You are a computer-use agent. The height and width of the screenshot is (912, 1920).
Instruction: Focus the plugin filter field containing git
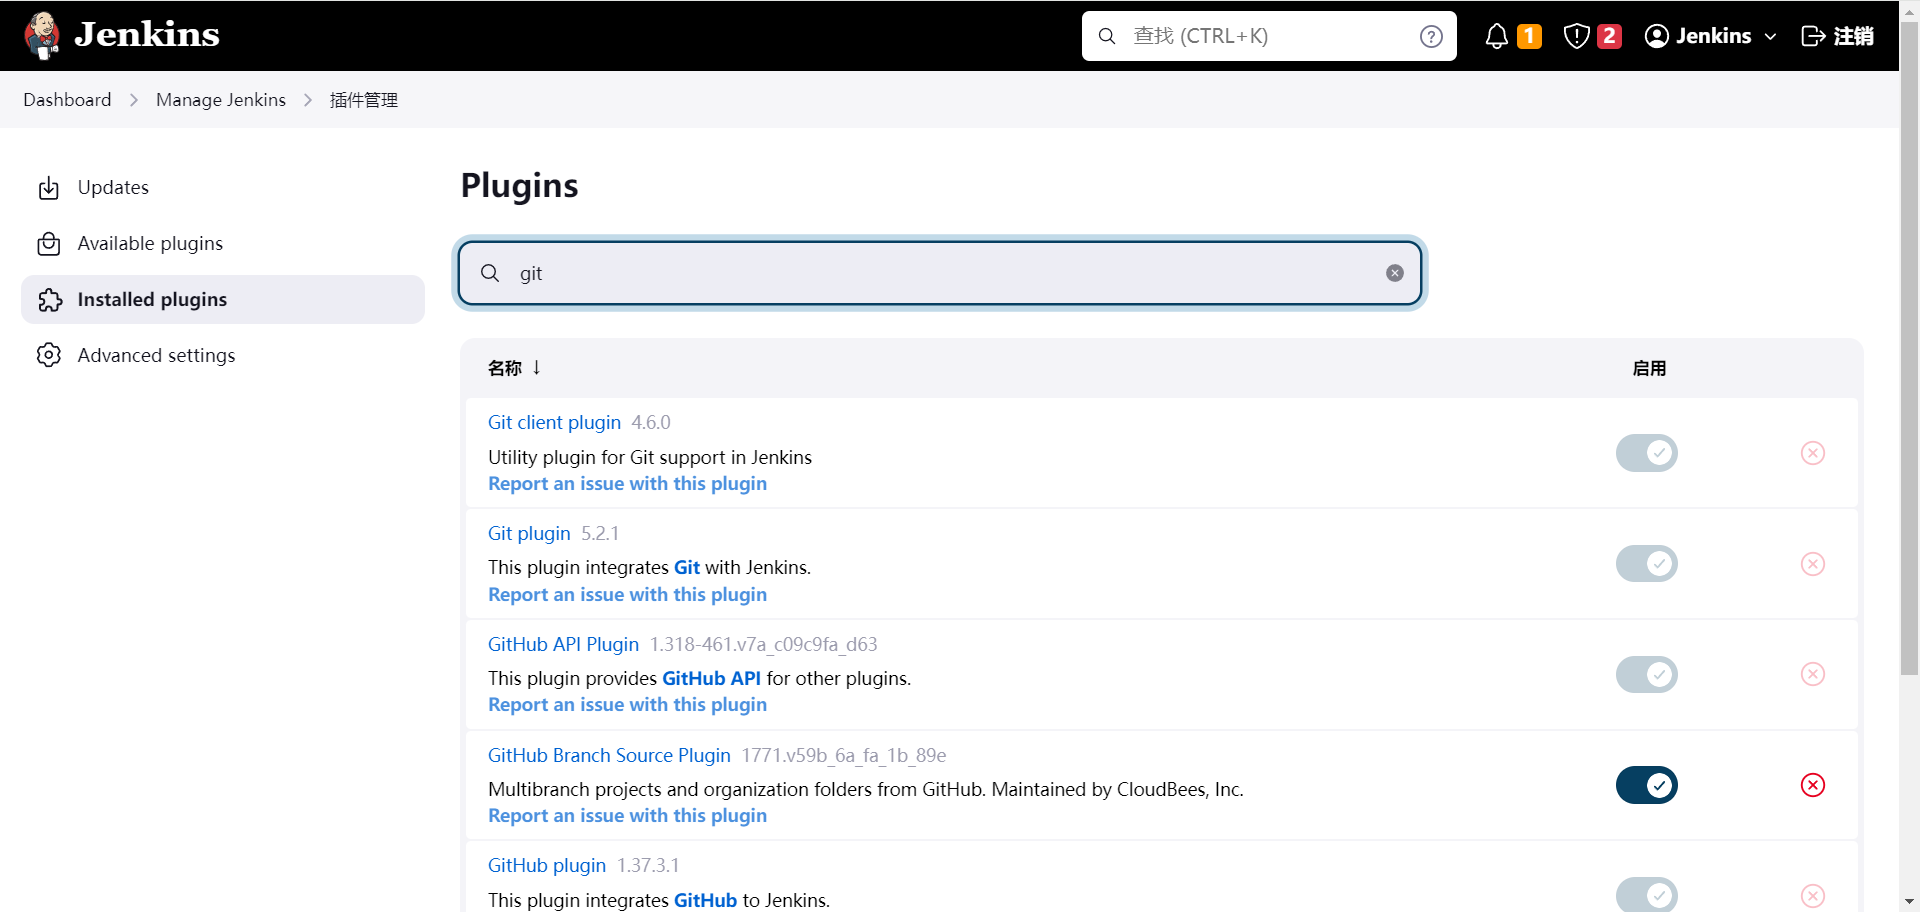(940, 273)
